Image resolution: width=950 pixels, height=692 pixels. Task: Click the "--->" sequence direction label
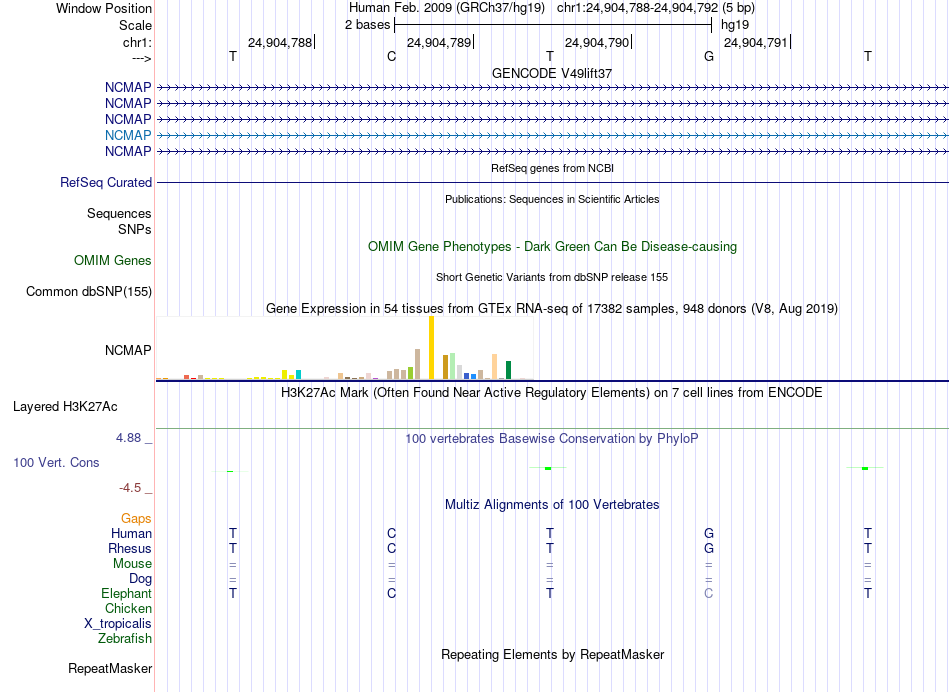point(142,58)
